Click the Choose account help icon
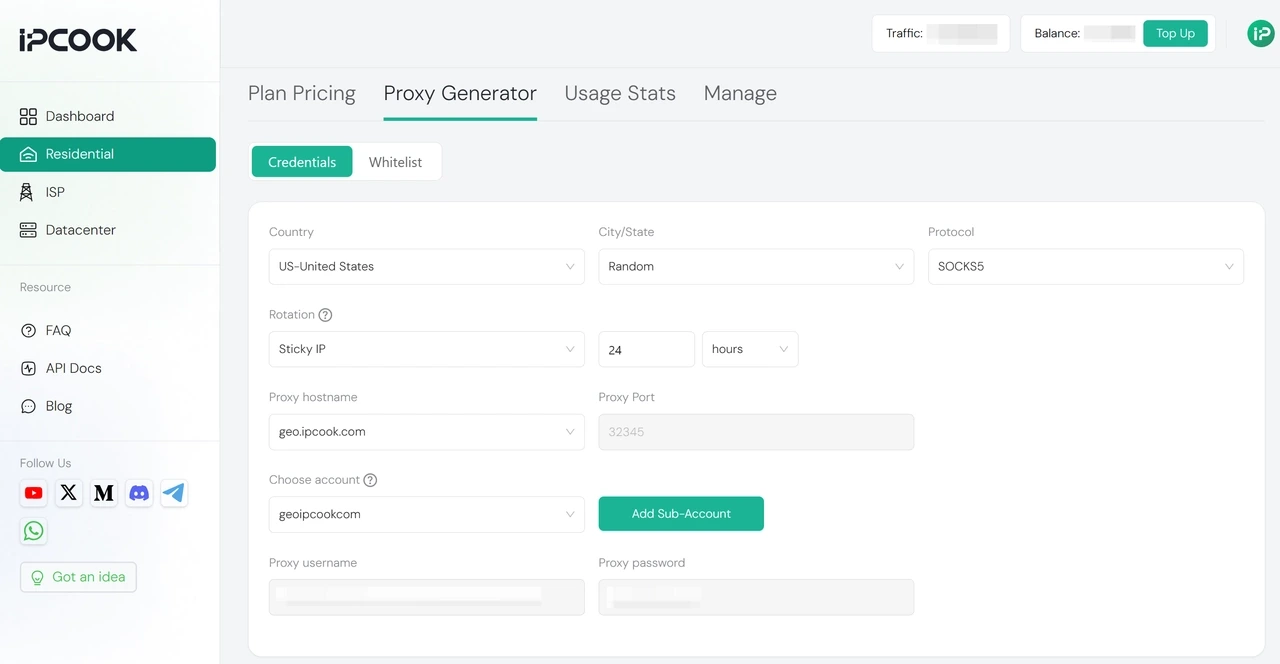This screenshot has height=664, width=1280. [370, 480]
